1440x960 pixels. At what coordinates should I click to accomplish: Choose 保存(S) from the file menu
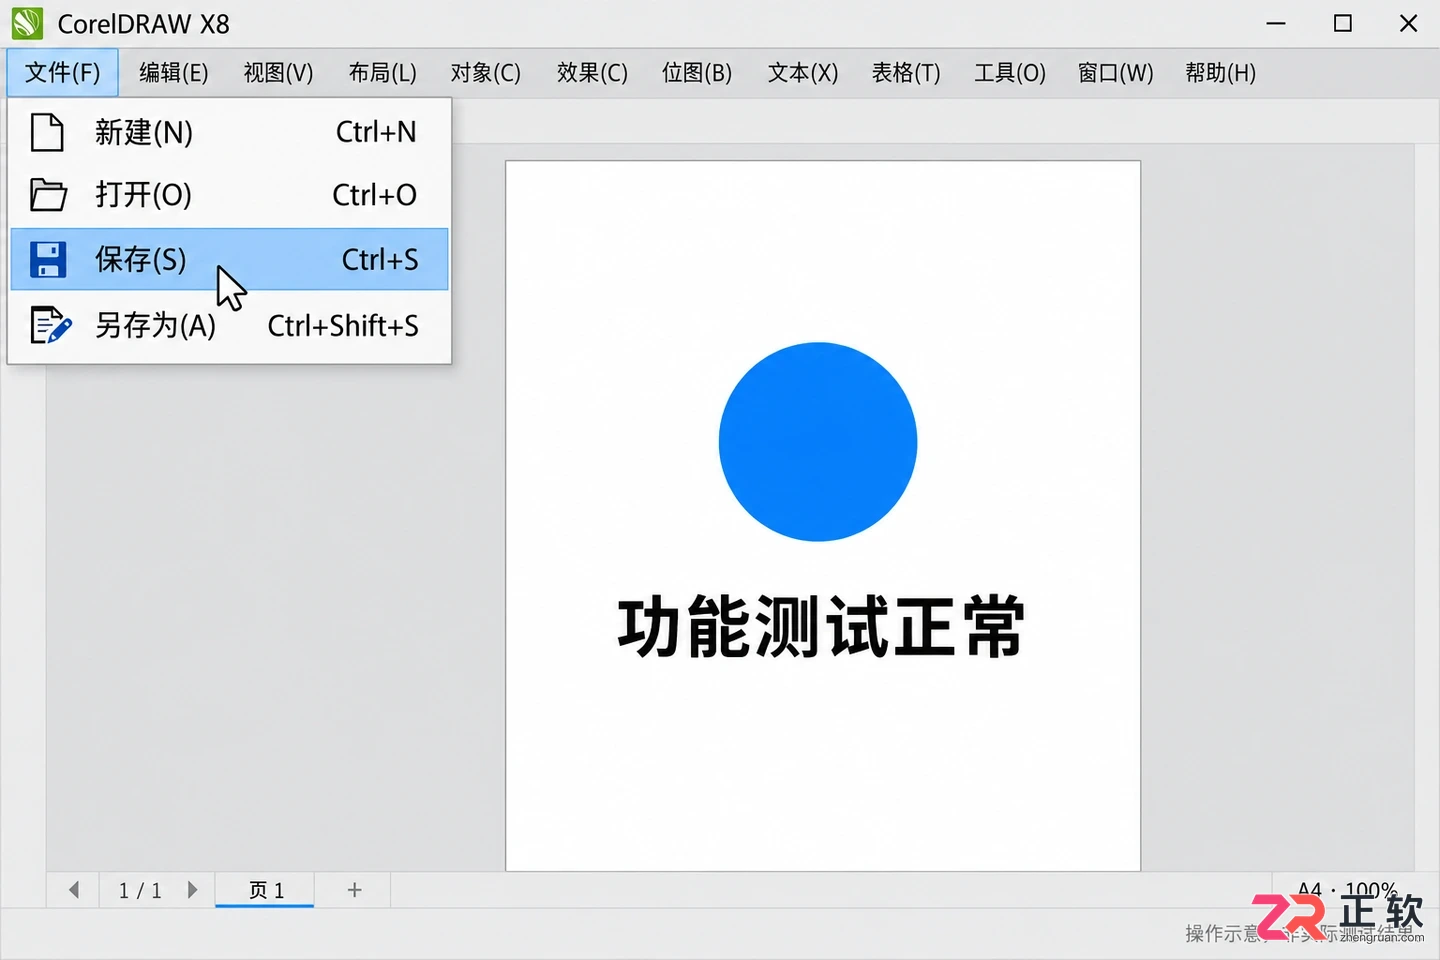click(229, 259)
